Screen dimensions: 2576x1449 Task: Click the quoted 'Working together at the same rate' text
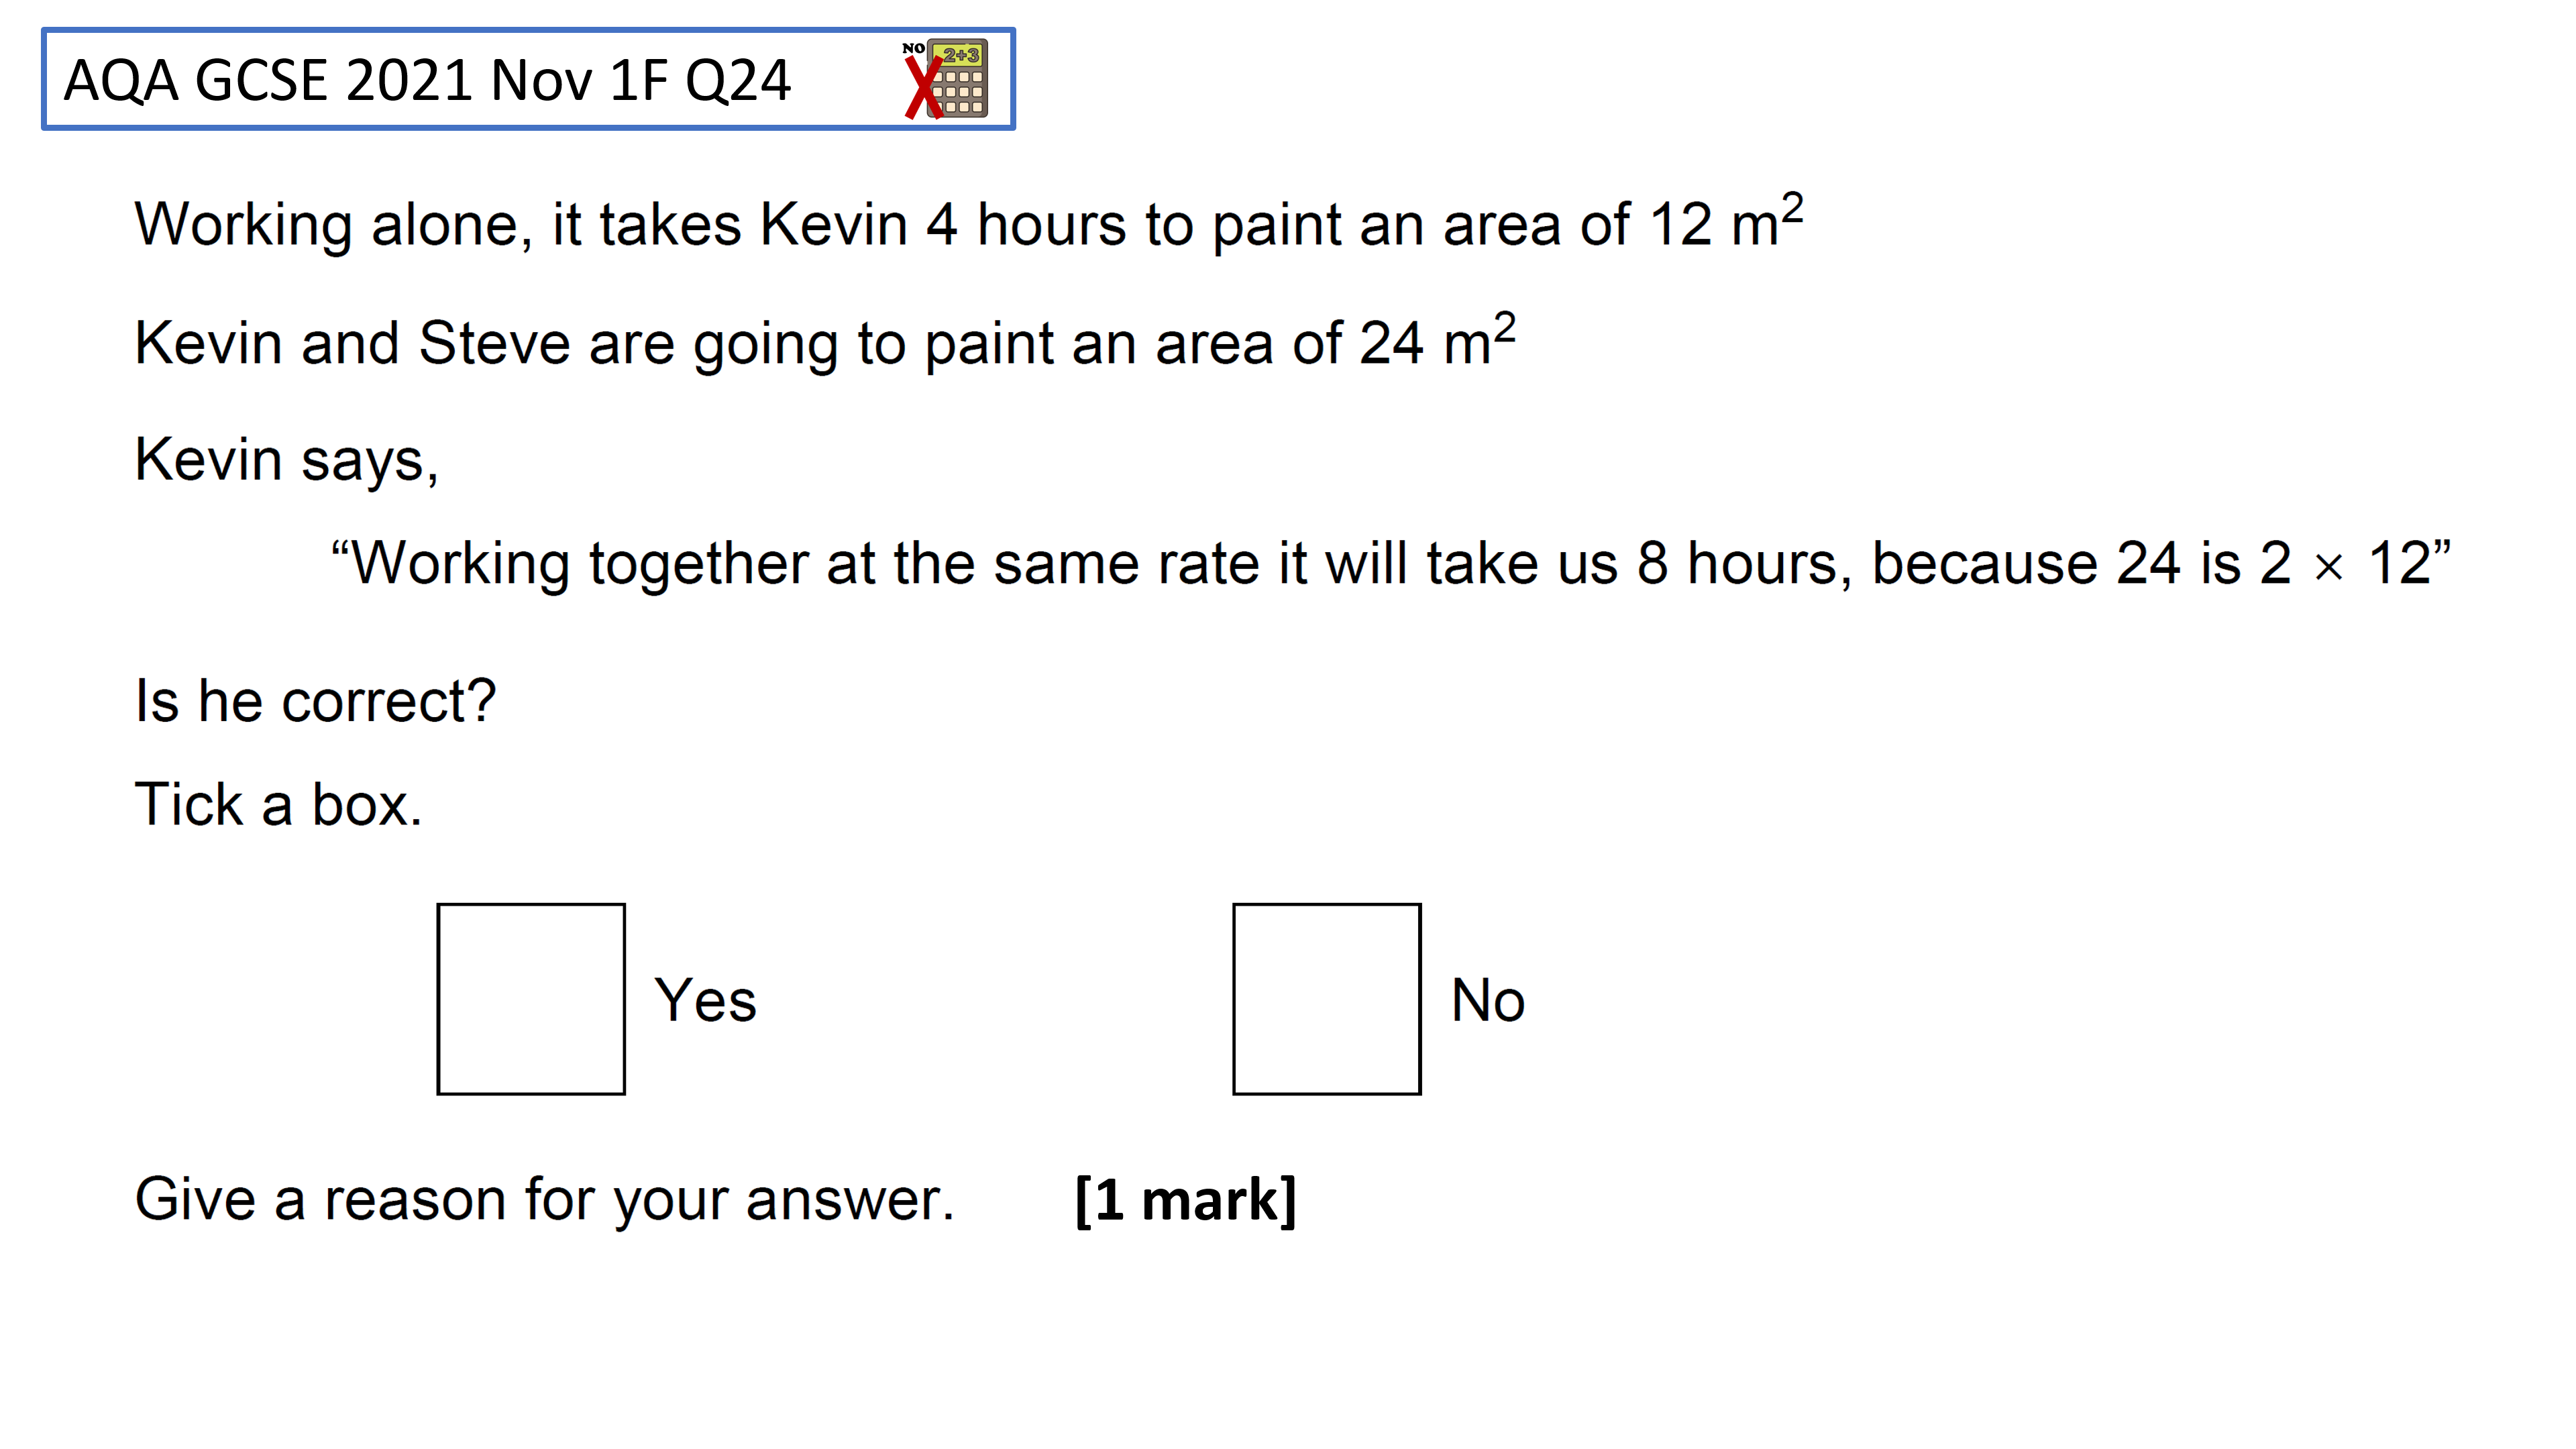(1391, 563)
